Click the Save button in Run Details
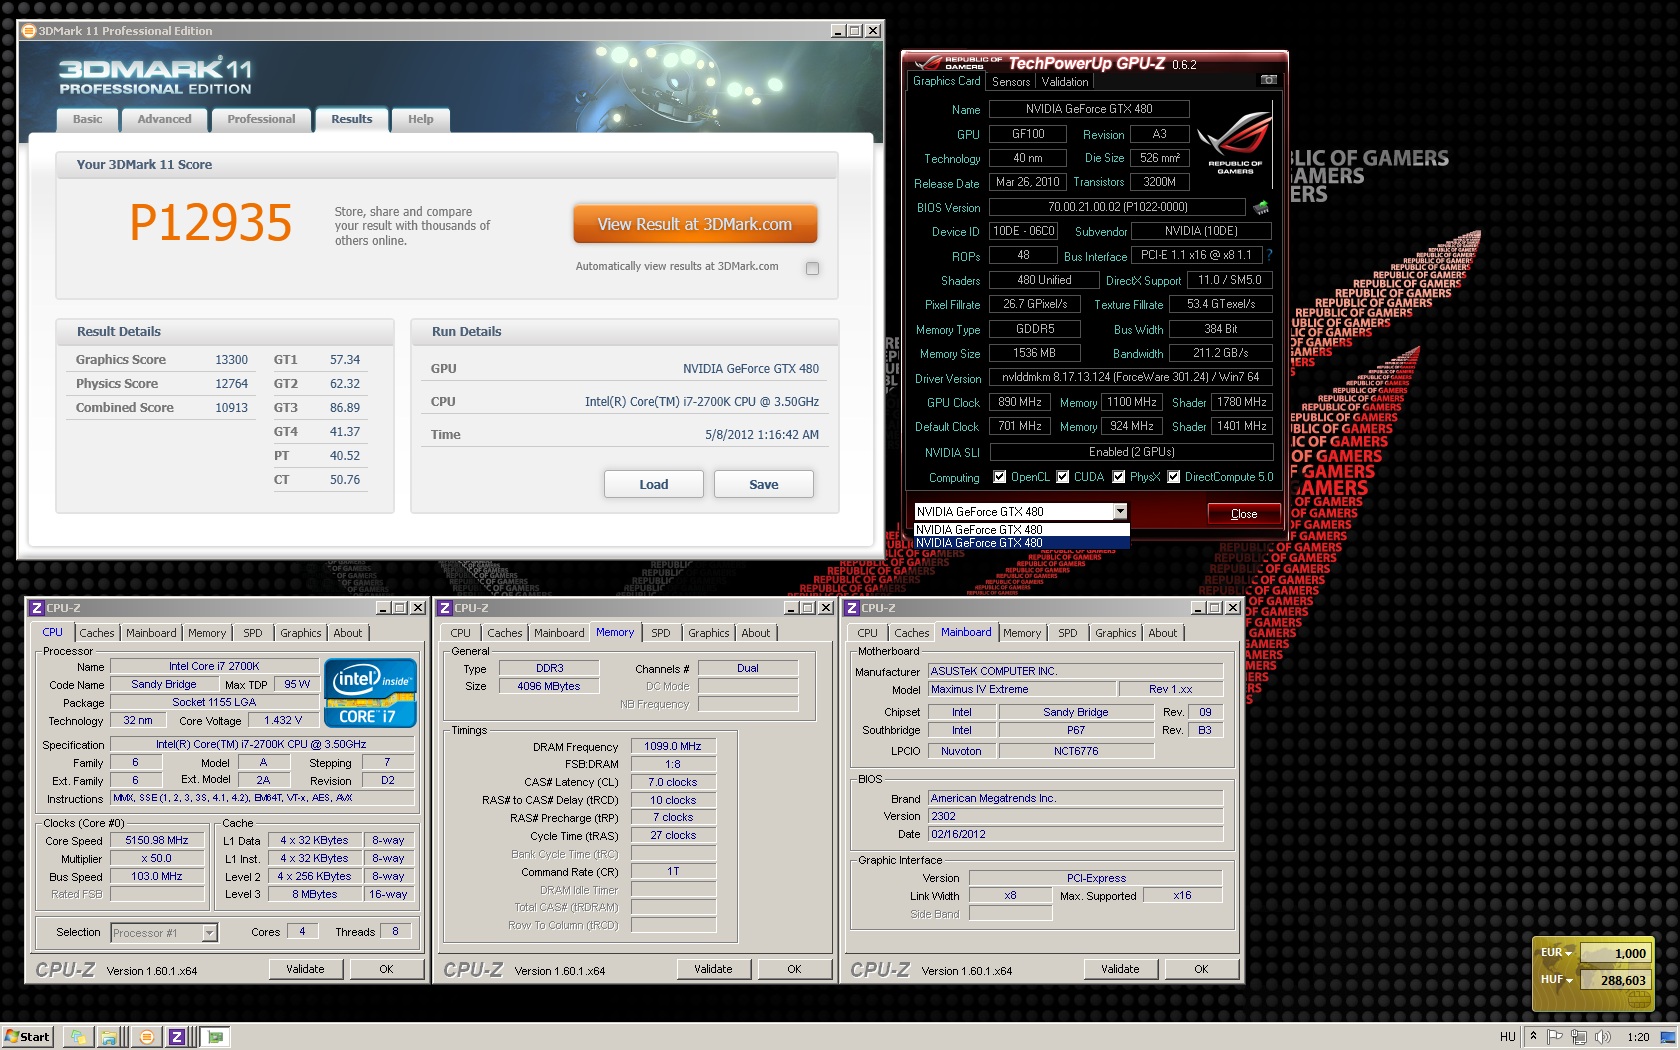Viewport: 1680px width, 1050px height. 764,484
